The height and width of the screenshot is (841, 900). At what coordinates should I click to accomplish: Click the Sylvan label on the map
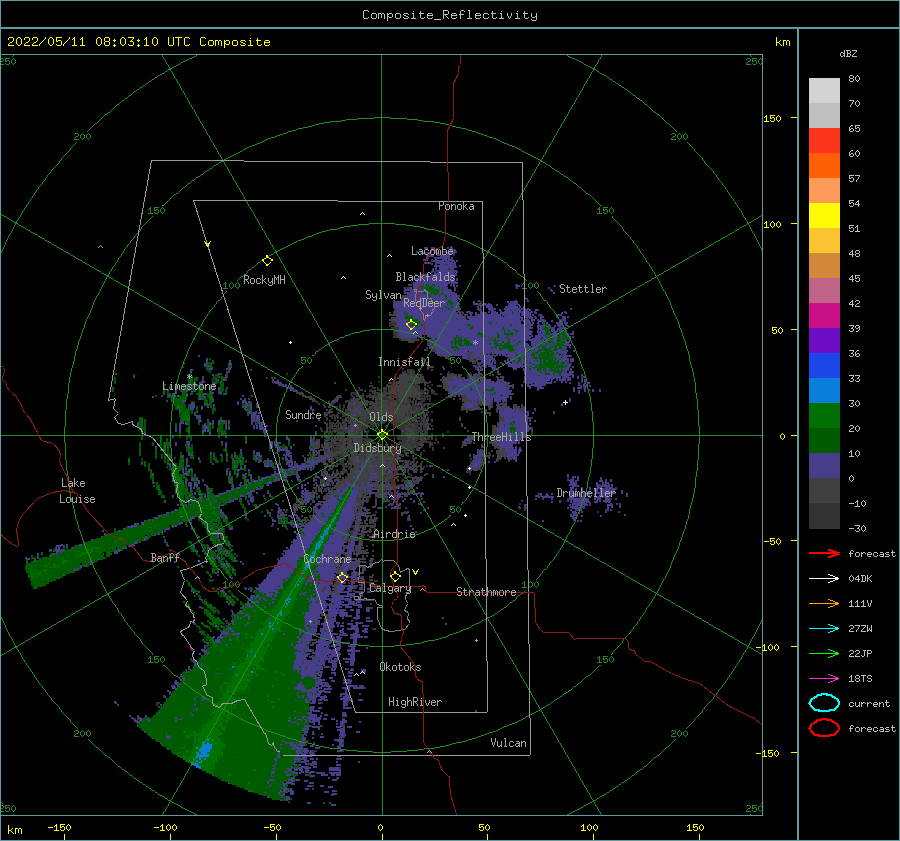(x=383, y=295)
